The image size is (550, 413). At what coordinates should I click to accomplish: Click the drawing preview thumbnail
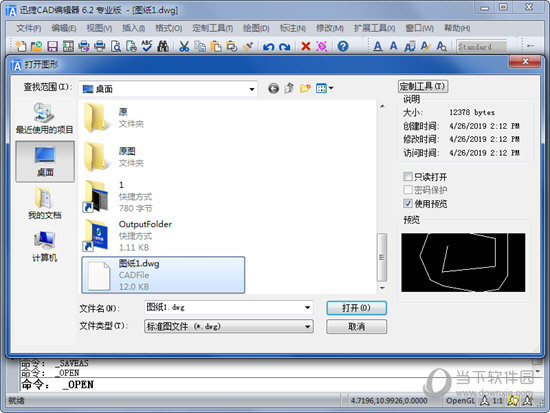[x=463, y=262]
